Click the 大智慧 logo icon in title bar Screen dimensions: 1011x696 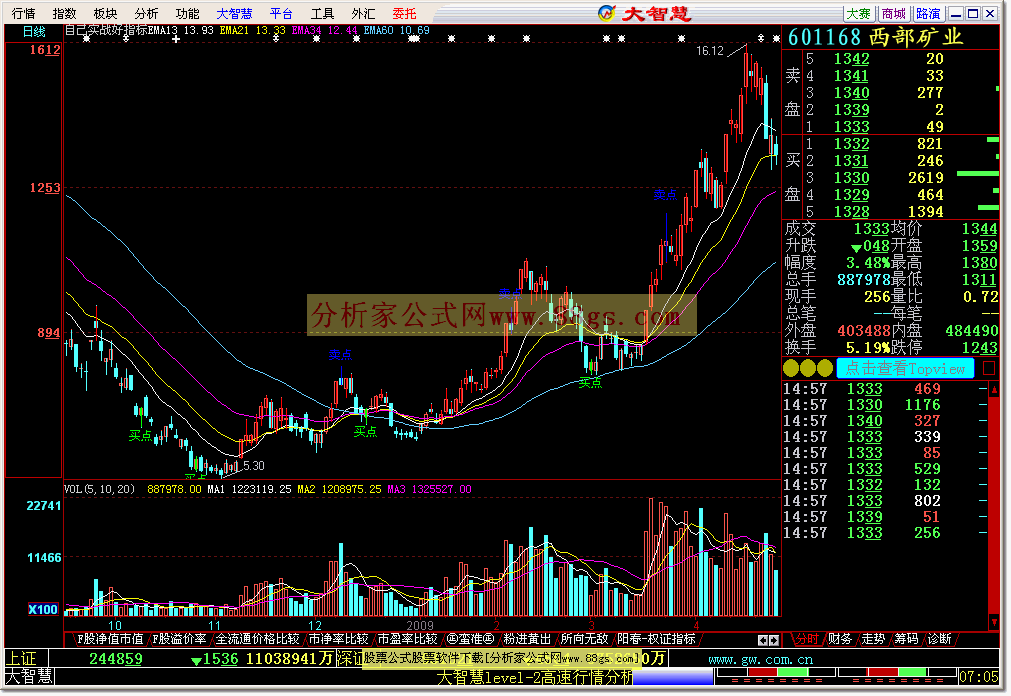(606, 13)
